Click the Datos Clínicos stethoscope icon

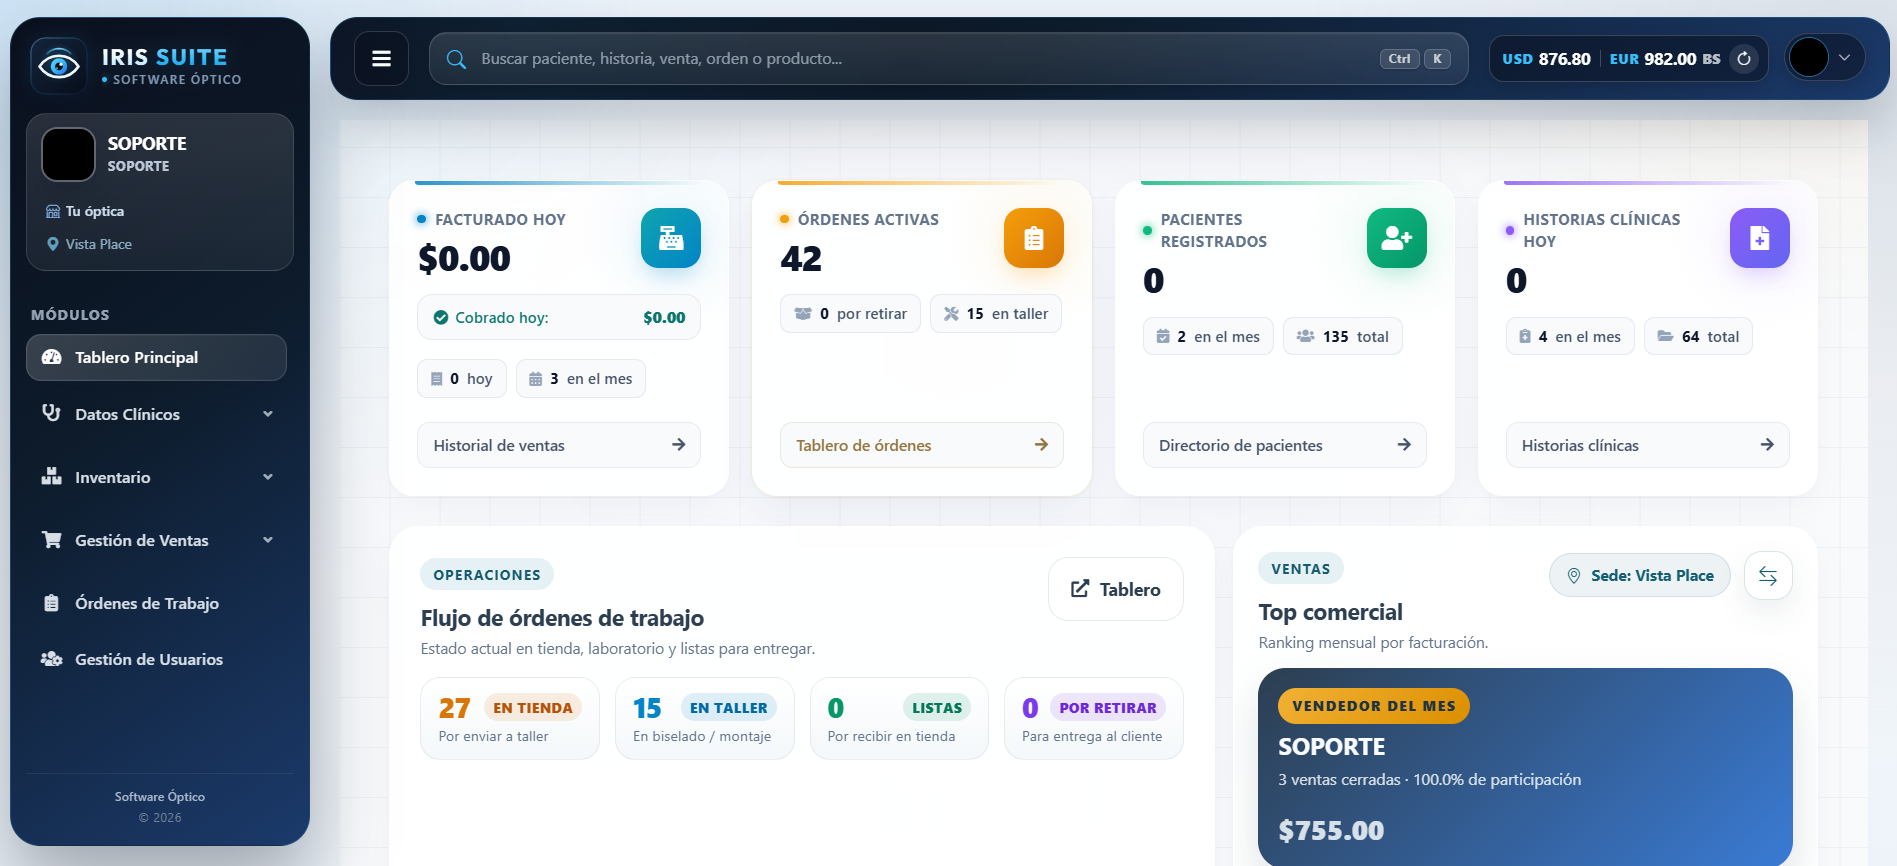[x=51, y=413]
